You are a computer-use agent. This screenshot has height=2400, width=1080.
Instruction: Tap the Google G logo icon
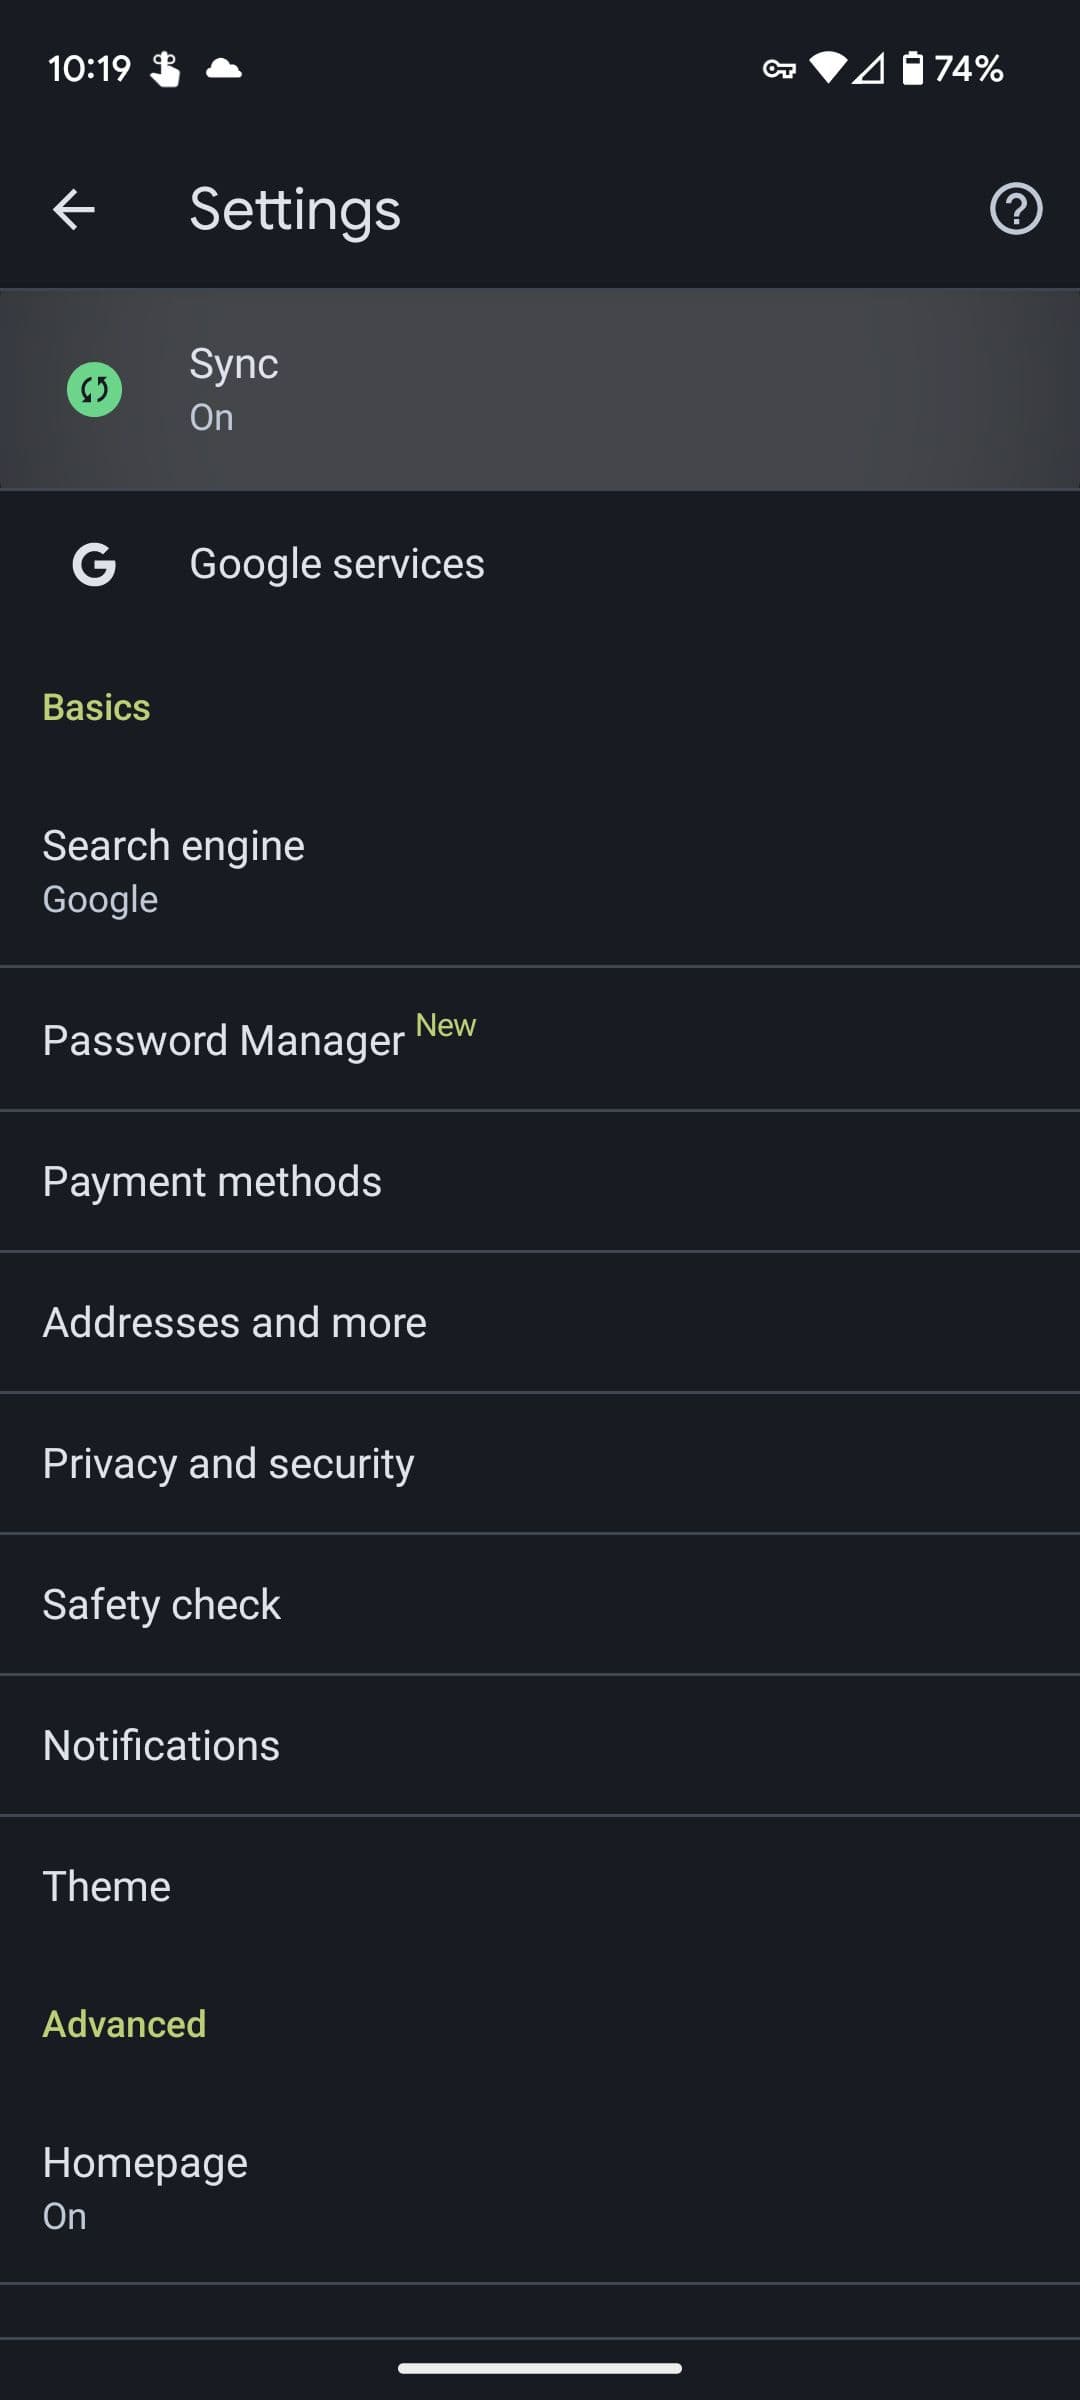click(95, 564)
